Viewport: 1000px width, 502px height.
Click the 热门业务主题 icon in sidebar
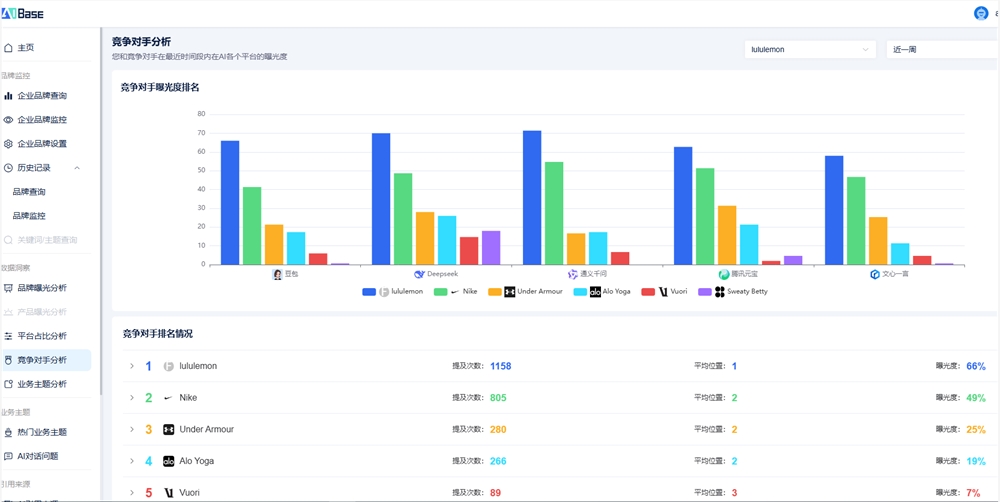9,432
